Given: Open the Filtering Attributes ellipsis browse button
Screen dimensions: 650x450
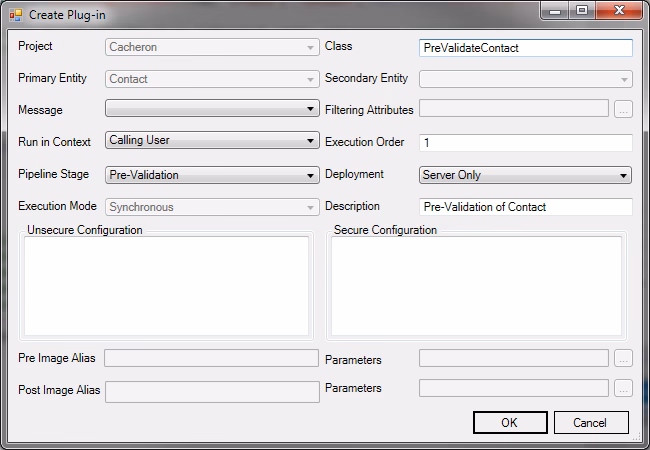Looking at the screenshot, I should [x=623, y=109].
